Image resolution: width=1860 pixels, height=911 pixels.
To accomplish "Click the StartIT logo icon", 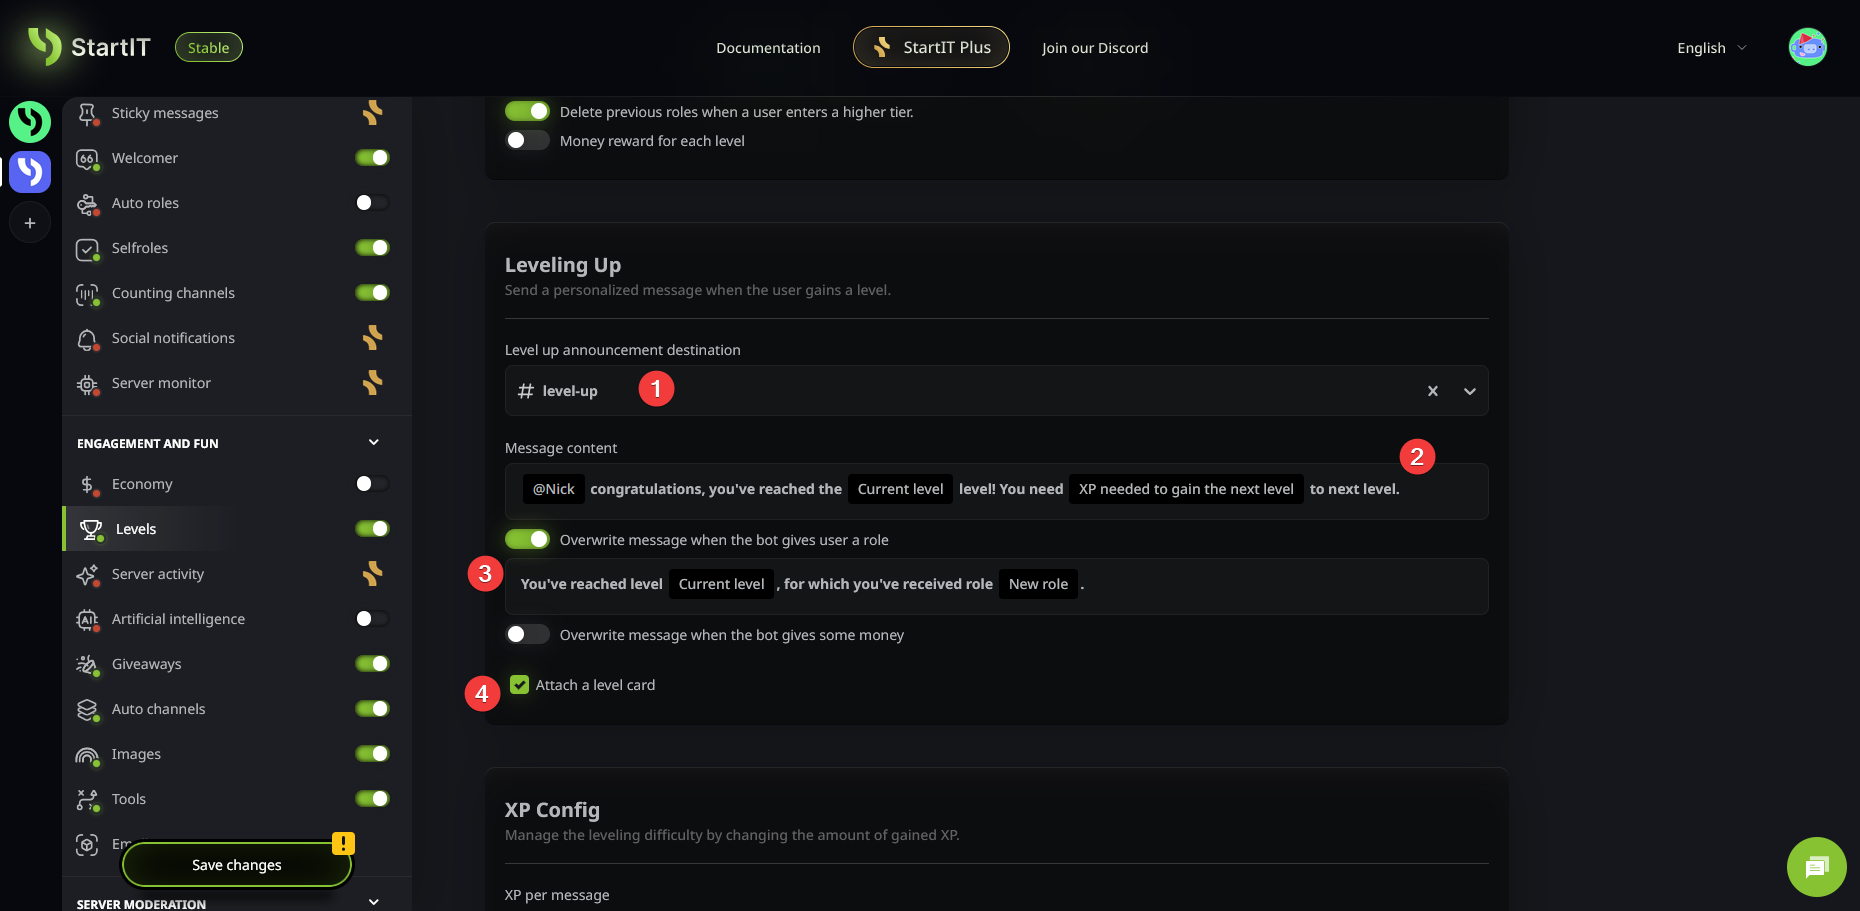I will pyautogui.click(x=45, y=46).
